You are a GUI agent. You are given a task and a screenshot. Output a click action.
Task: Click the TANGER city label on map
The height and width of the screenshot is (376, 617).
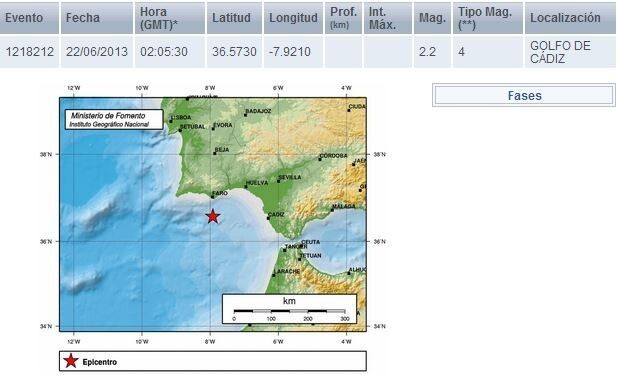coord(296,247)
